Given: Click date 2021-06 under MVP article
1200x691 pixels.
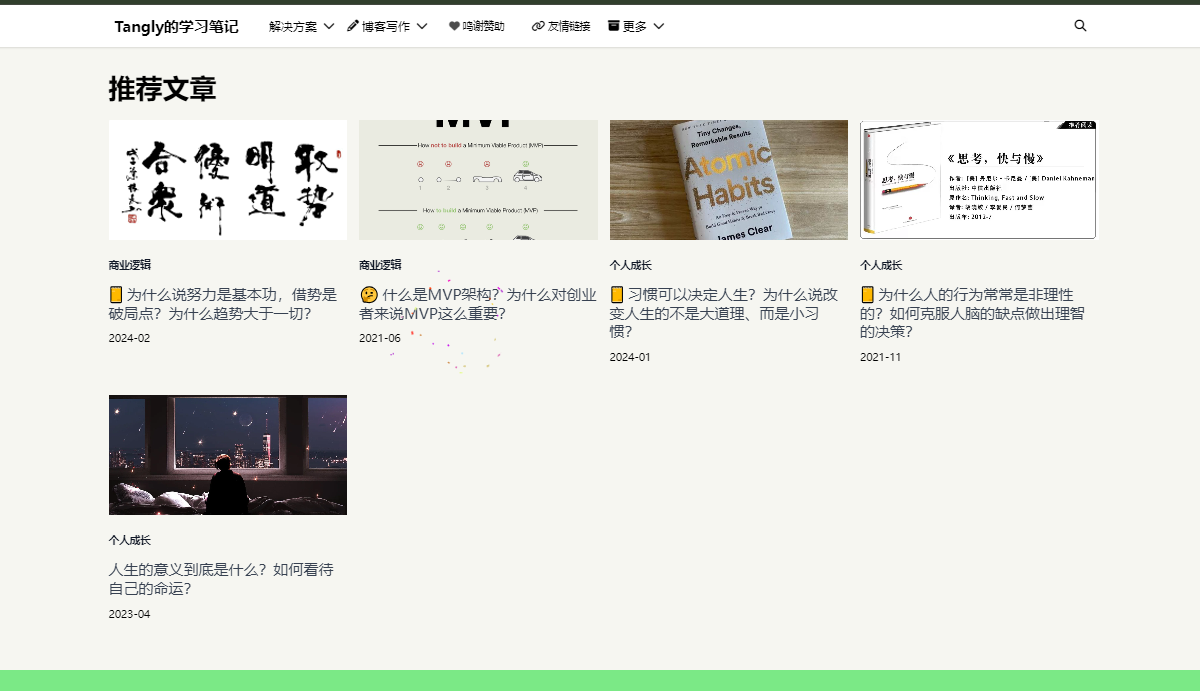Looking at the screenshot, I should (x=380, y=338).
